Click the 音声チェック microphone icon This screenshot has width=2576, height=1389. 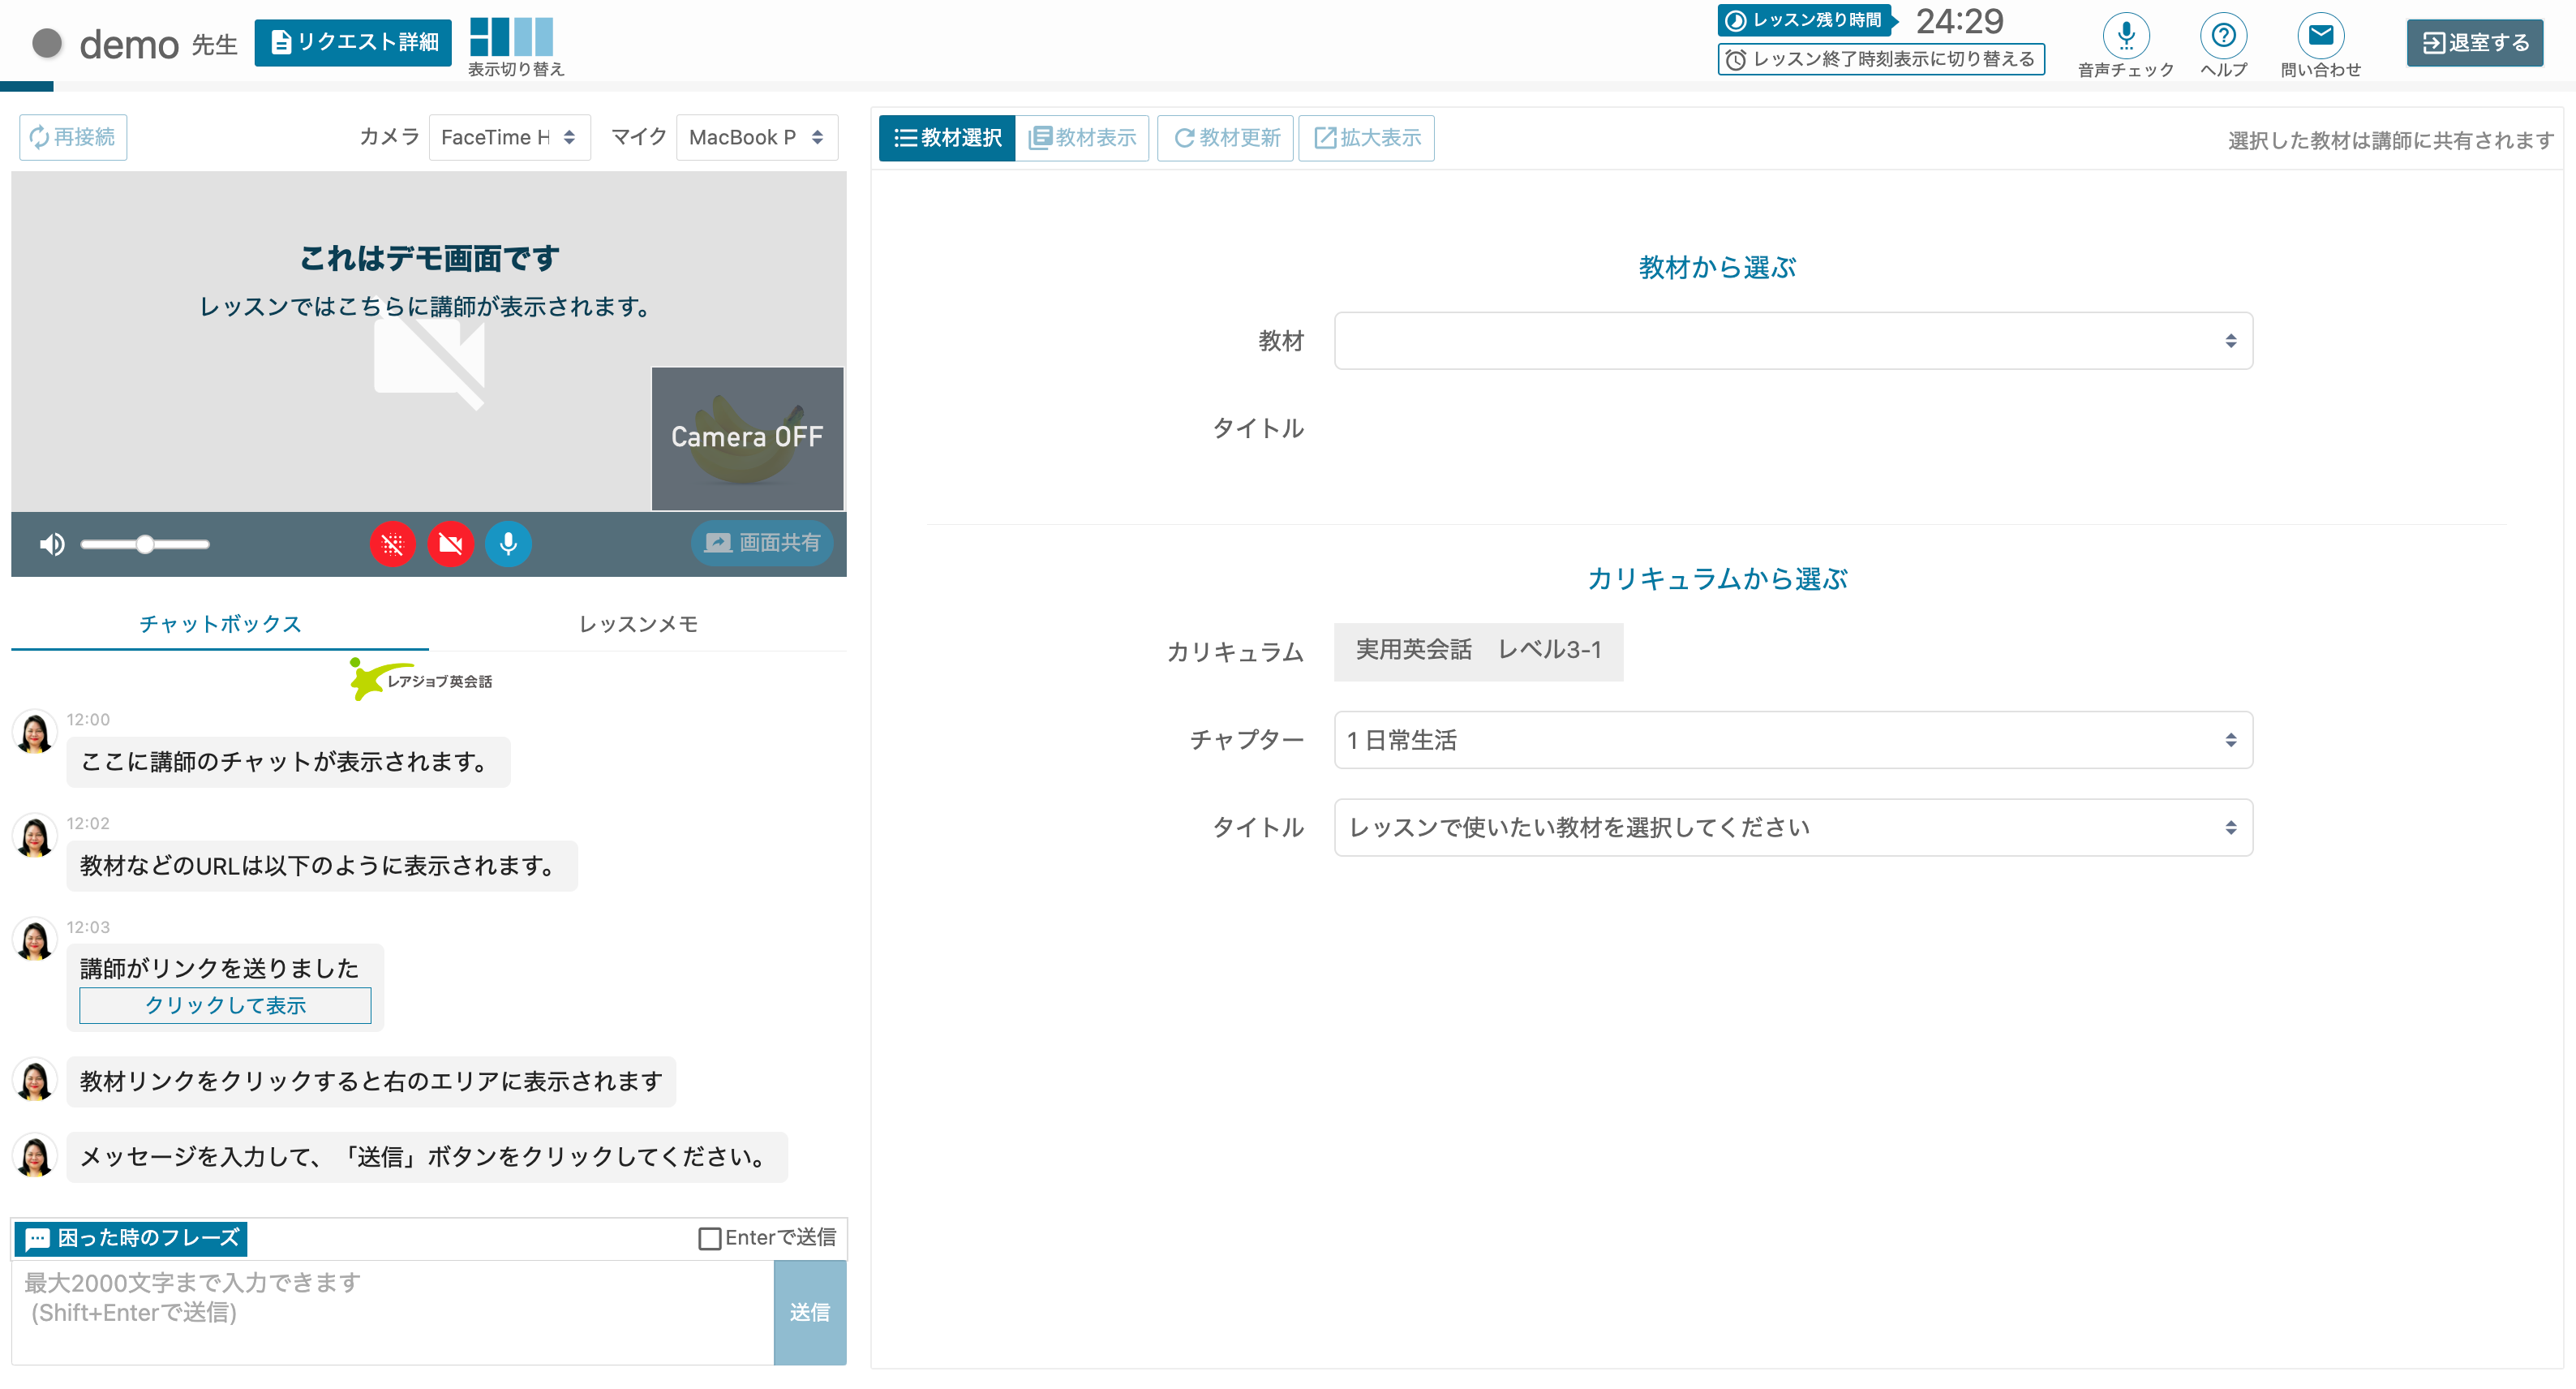tap(2125, 36)
